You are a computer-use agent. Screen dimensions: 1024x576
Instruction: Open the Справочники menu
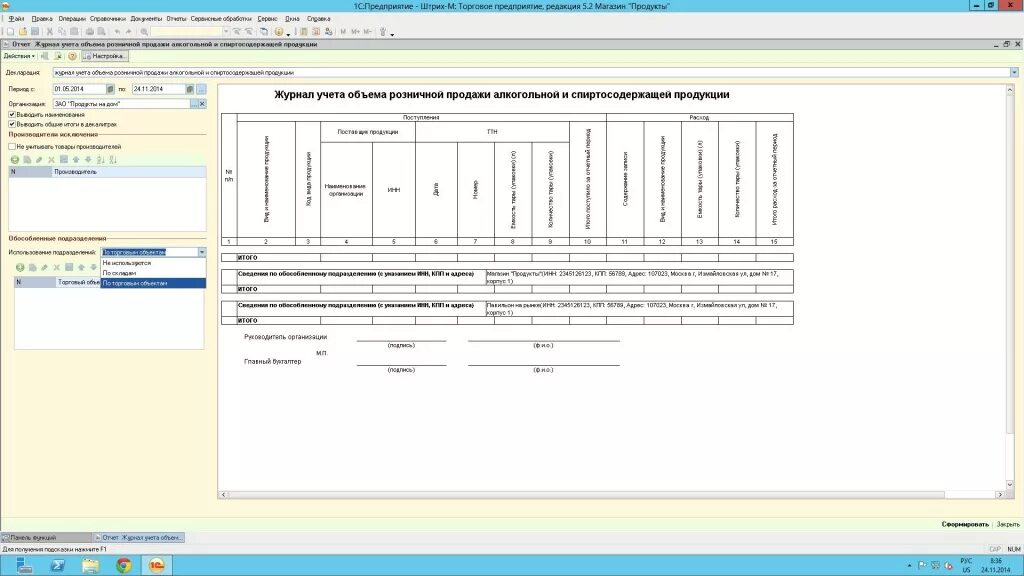[x=107, y=19]
